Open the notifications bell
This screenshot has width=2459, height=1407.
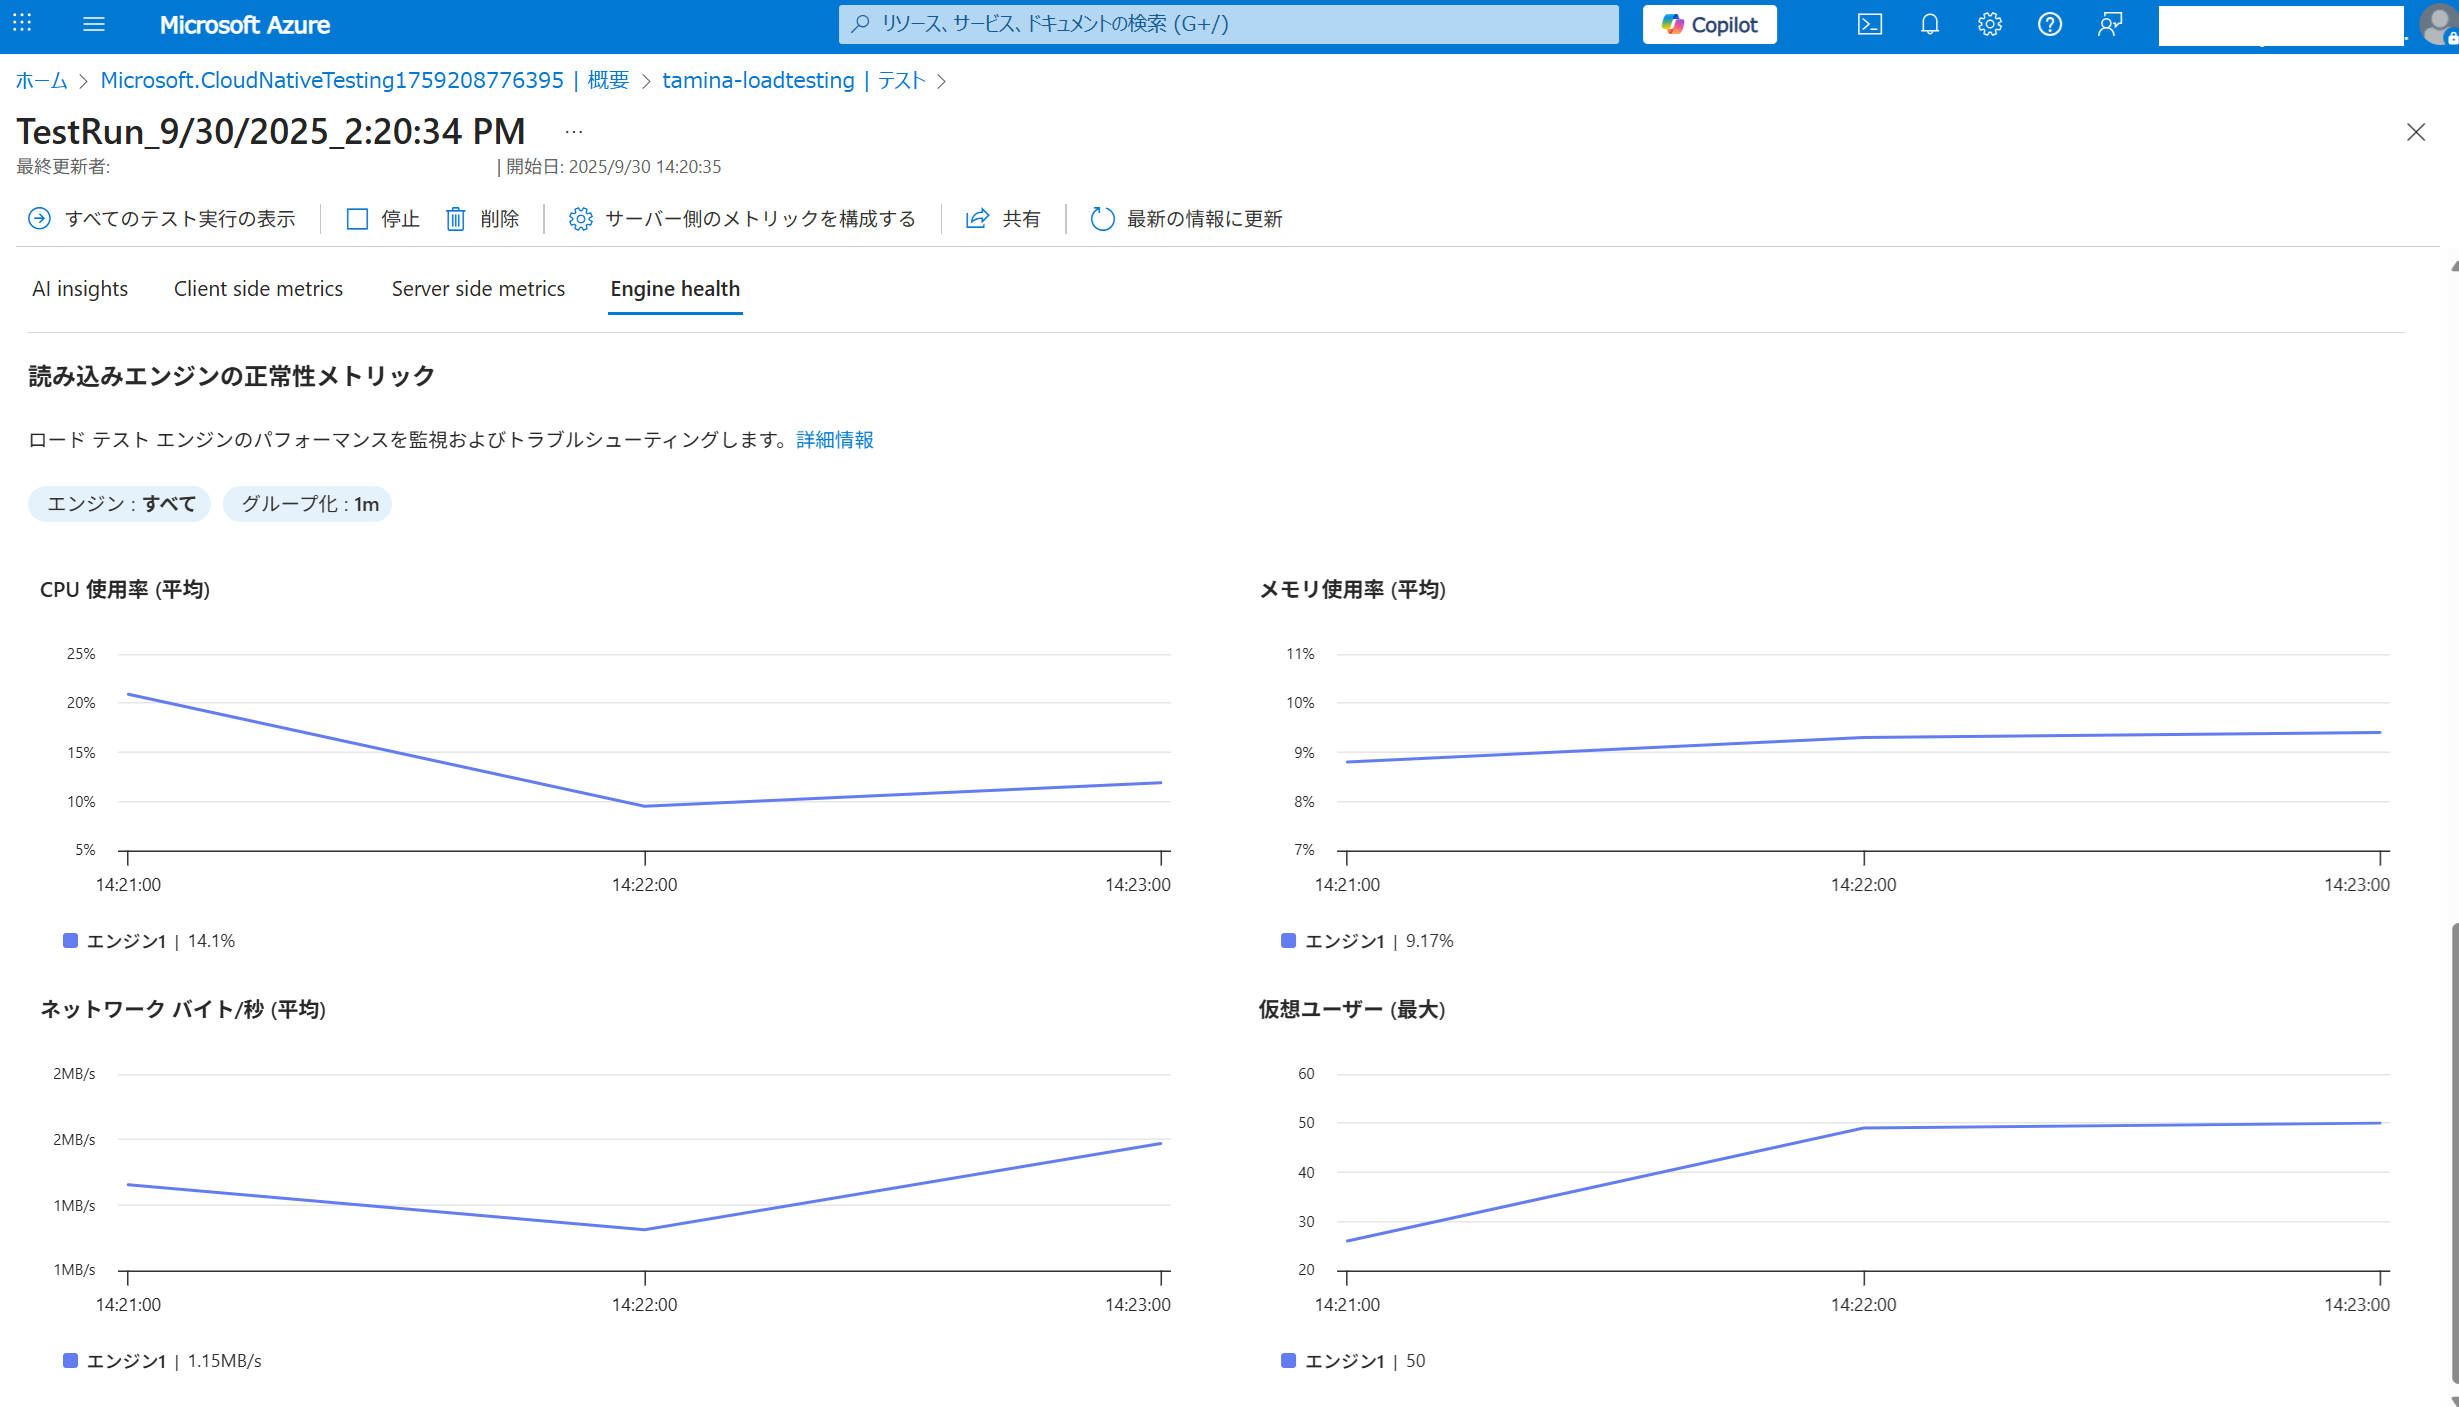[1929, 25]
